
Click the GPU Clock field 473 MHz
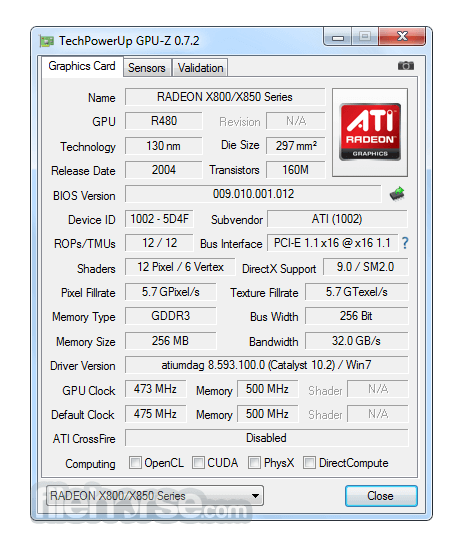tap(155, 389)
